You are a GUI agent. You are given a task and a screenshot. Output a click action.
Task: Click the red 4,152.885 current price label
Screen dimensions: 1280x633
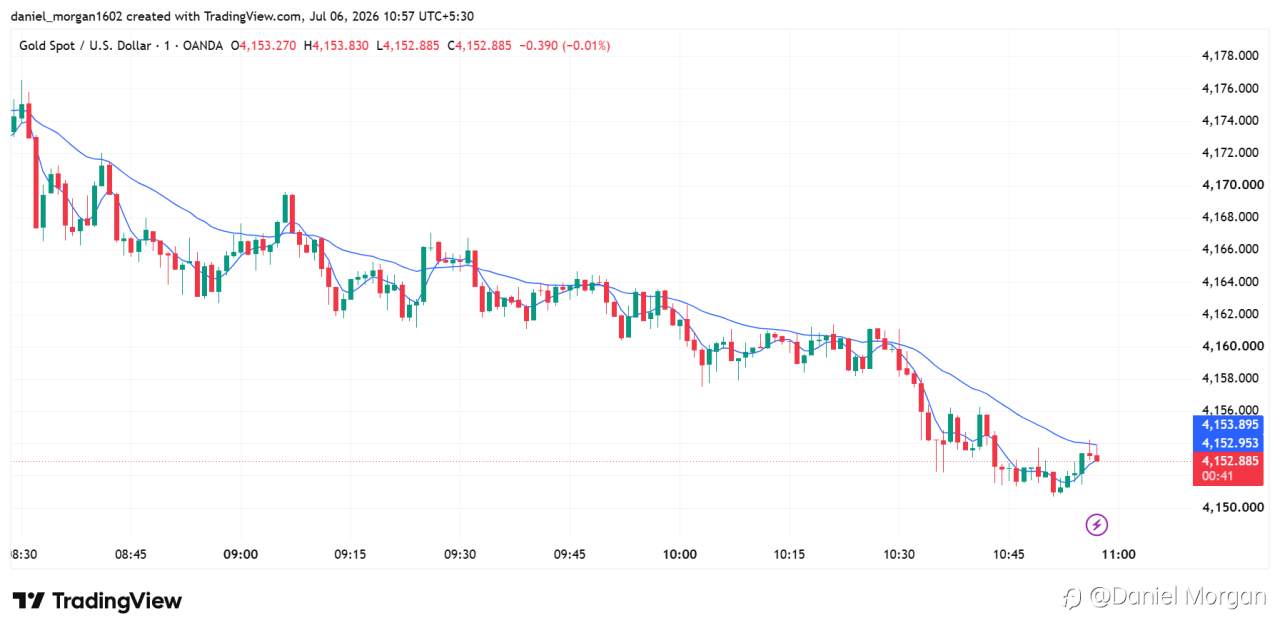(x=1230, y=460)
